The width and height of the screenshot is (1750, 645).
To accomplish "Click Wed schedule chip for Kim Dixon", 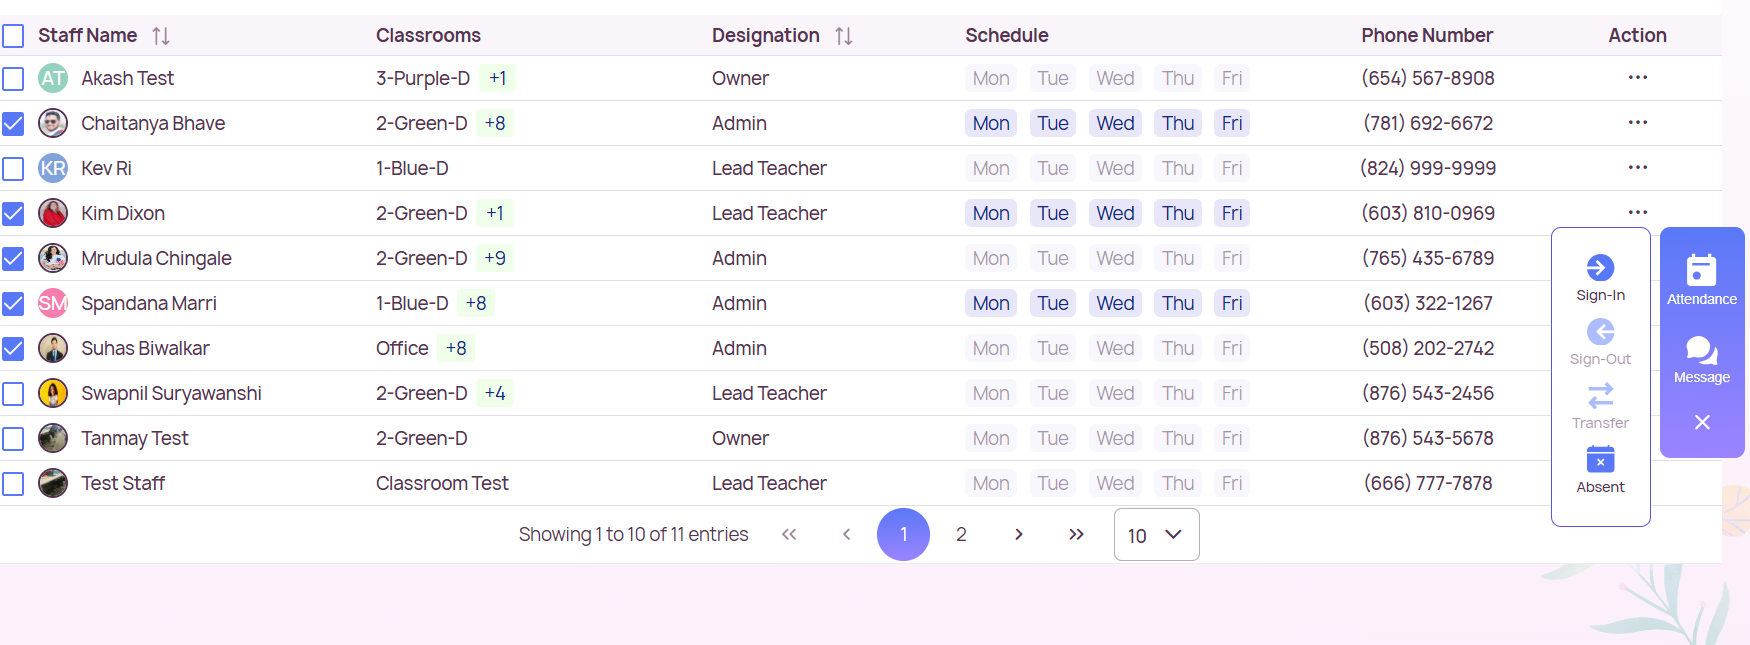I will [1115, 214].
